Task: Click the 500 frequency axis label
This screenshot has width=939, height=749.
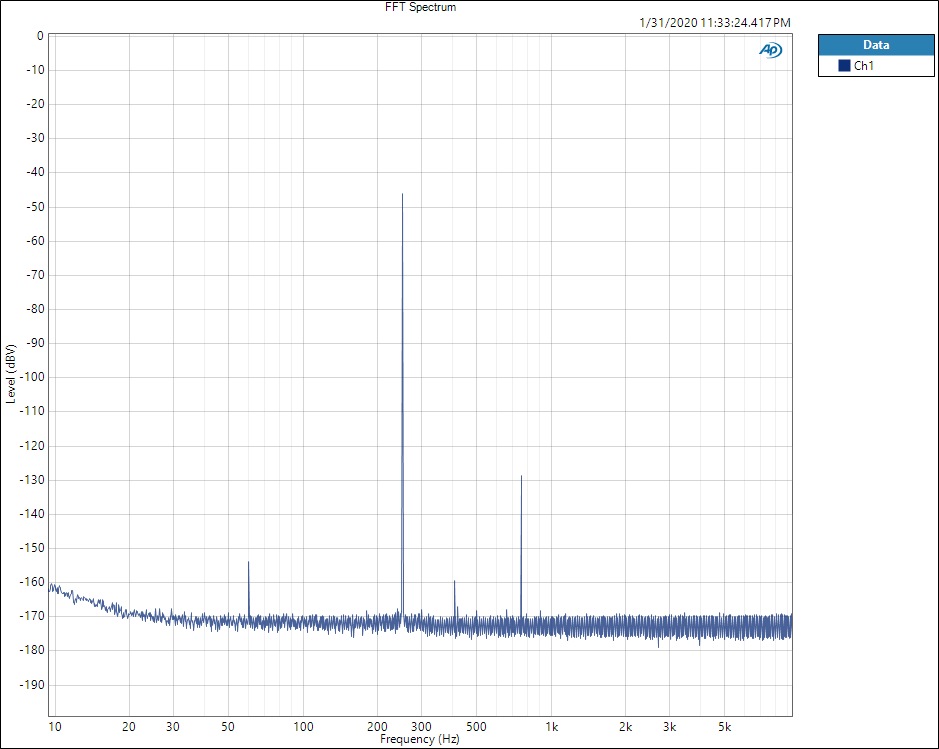Action: [476, 727]
